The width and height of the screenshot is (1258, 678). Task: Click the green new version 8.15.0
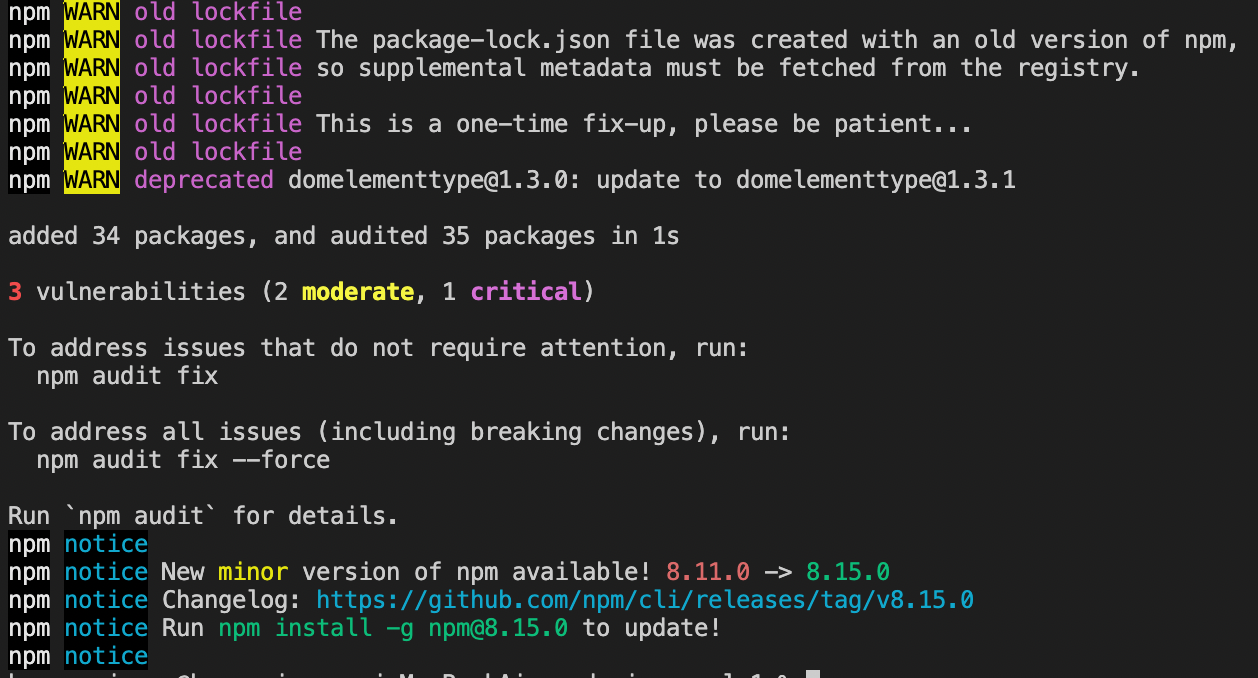pyautogui.click(x=848, y=572)
